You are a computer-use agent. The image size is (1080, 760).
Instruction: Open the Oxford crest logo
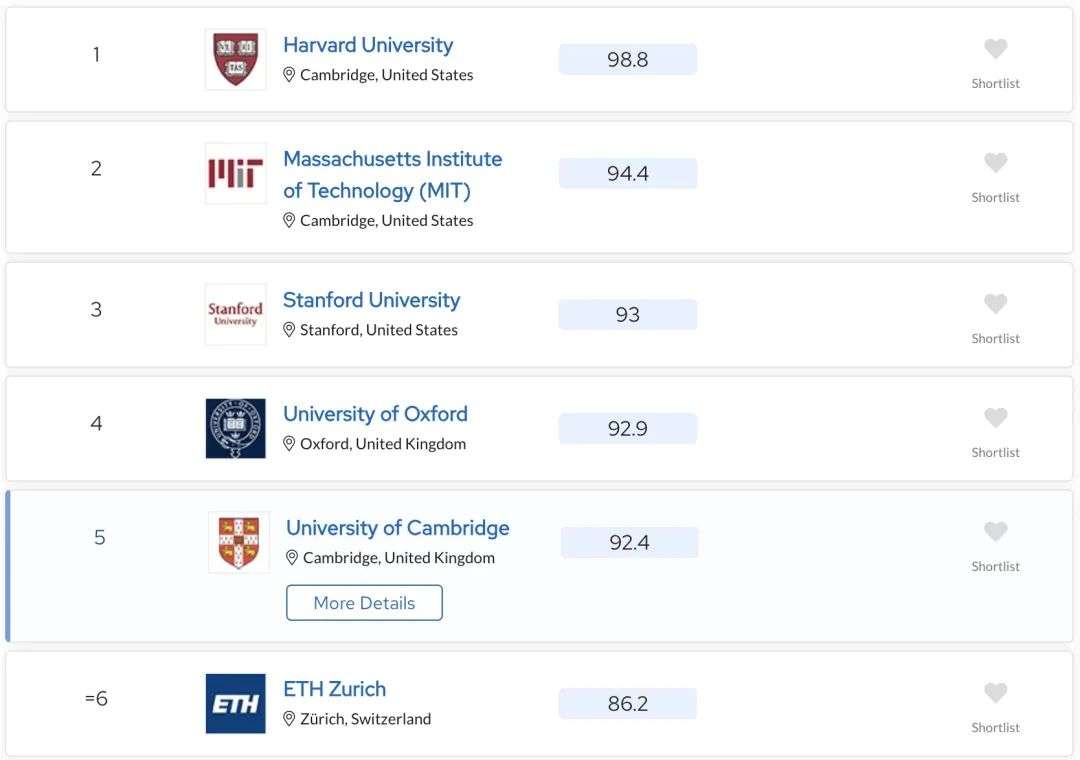[236, 429]
